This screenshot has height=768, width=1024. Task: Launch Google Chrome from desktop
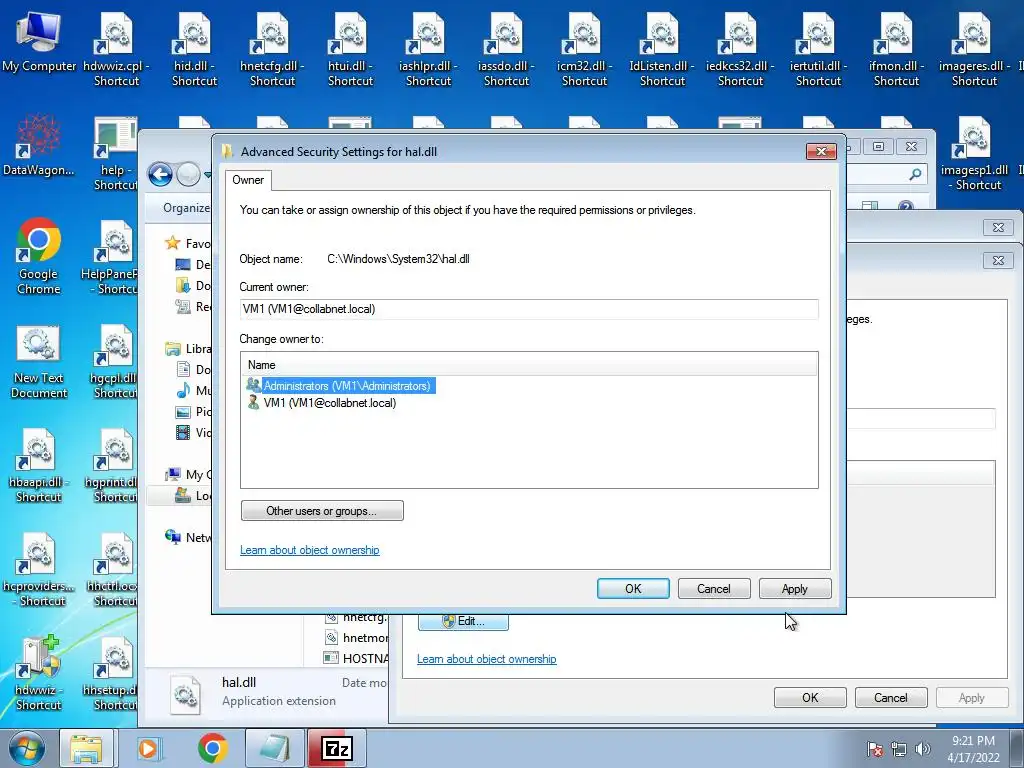coord(39,257)
